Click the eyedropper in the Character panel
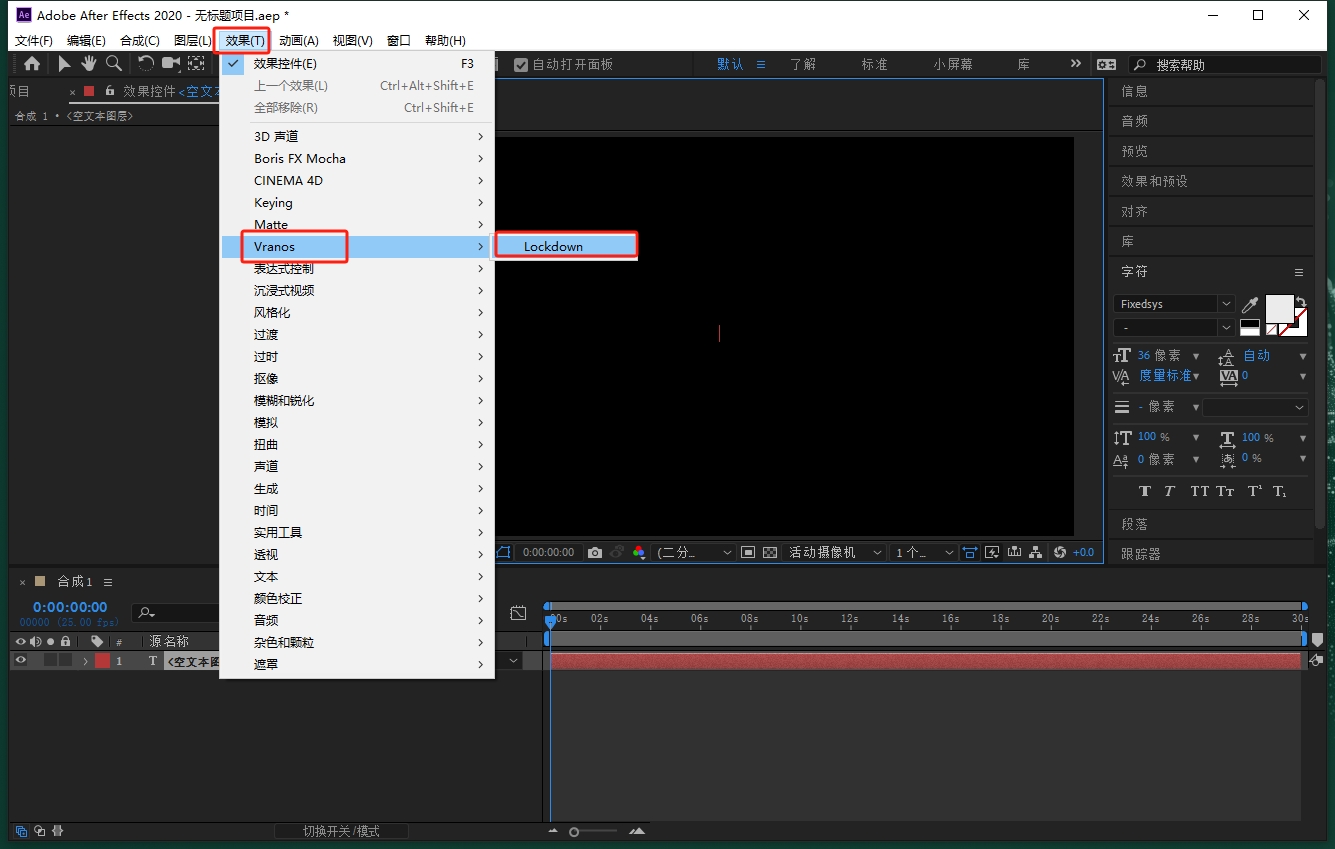This screenshot has width=1335, height=849. [1250, 304]
